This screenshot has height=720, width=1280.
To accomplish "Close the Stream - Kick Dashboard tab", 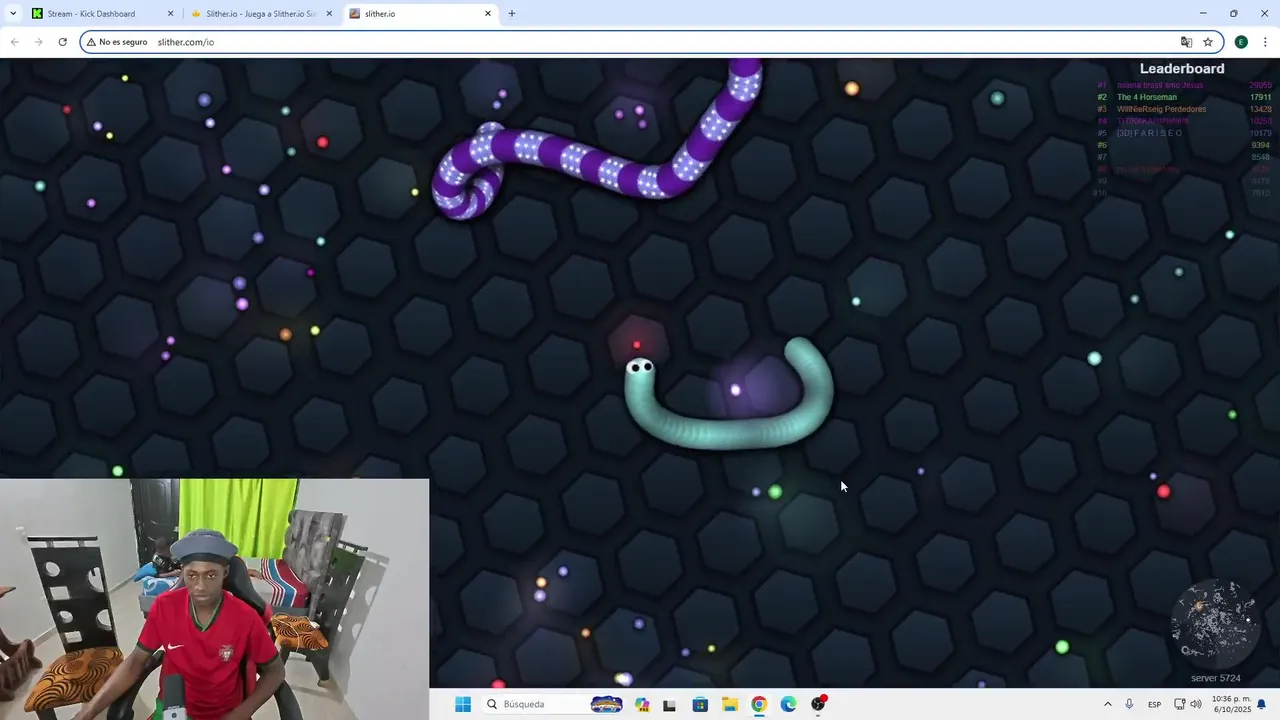I will pos(170,14).
